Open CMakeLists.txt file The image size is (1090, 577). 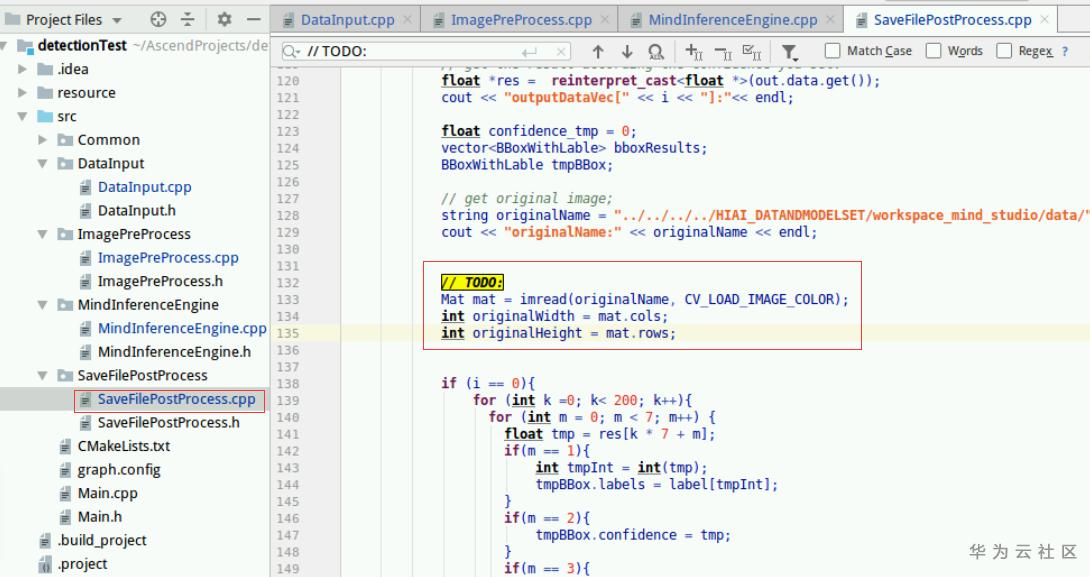123,446
